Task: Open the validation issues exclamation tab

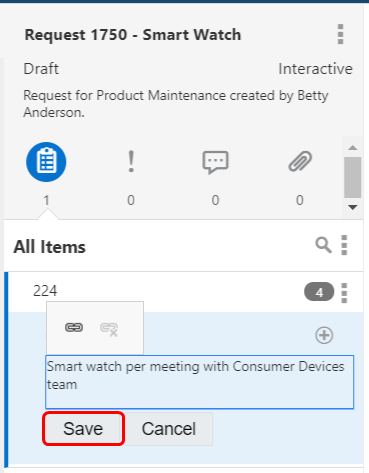Action: coord(131,162)
